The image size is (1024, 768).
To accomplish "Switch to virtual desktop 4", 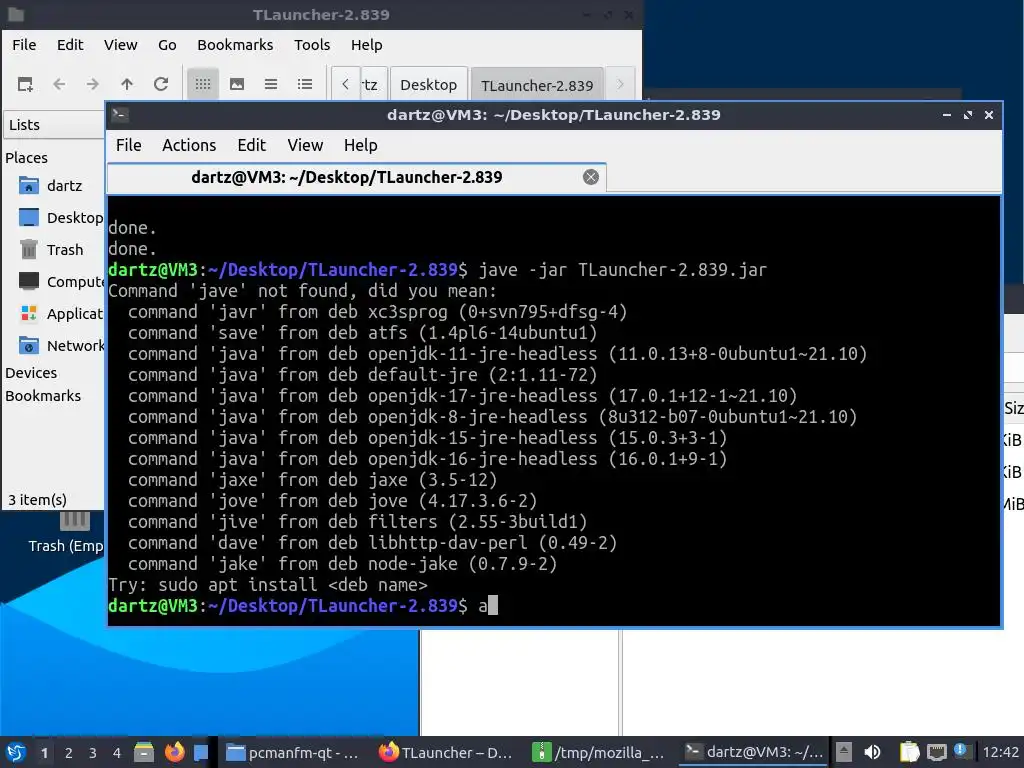I will pyautogui.click(x=117, y=753).
